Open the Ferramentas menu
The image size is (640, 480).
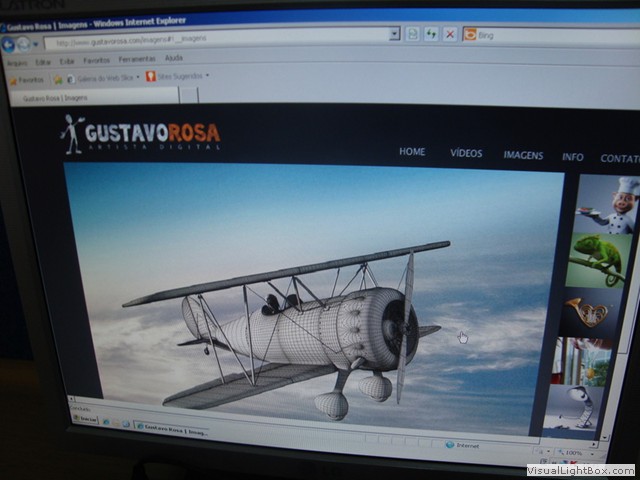(x=137, y=59)
